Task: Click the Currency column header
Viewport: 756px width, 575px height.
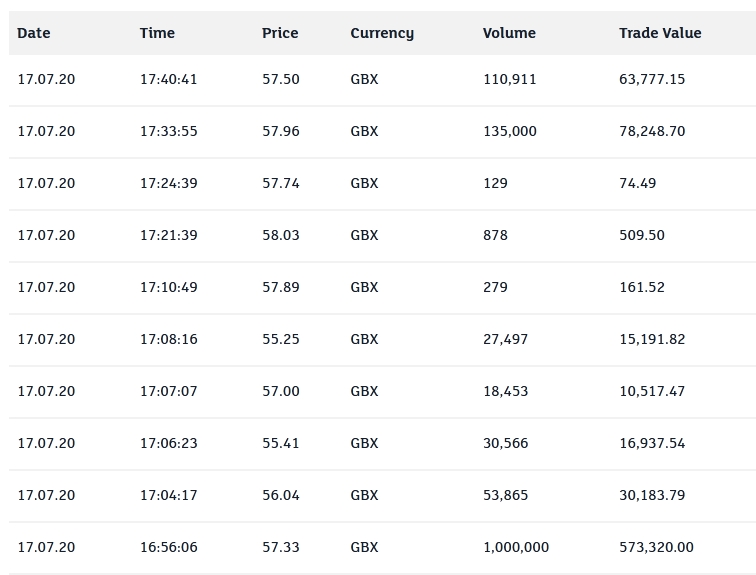Action: click(382, 33)
